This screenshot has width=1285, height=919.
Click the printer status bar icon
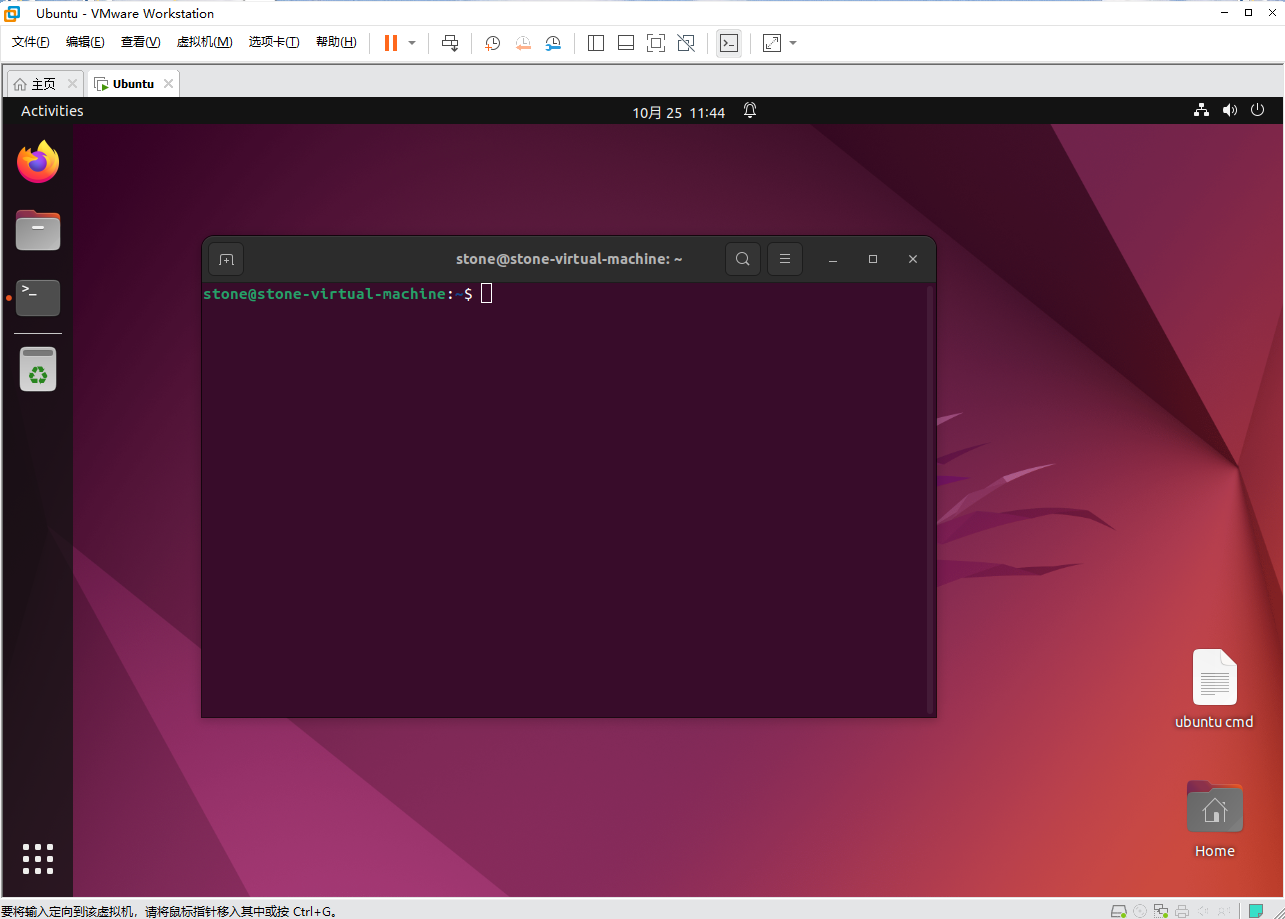coord(1182,911)
